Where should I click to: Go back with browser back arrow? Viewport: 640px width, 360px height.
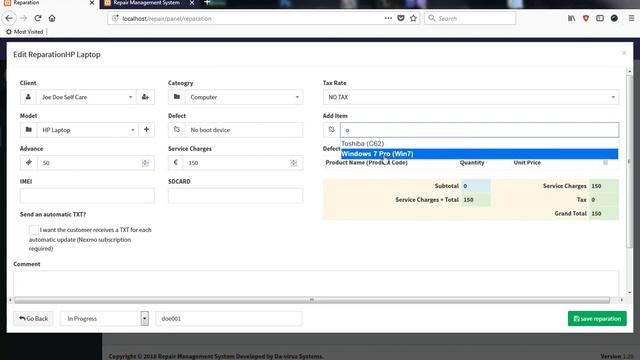coord(9,18)
